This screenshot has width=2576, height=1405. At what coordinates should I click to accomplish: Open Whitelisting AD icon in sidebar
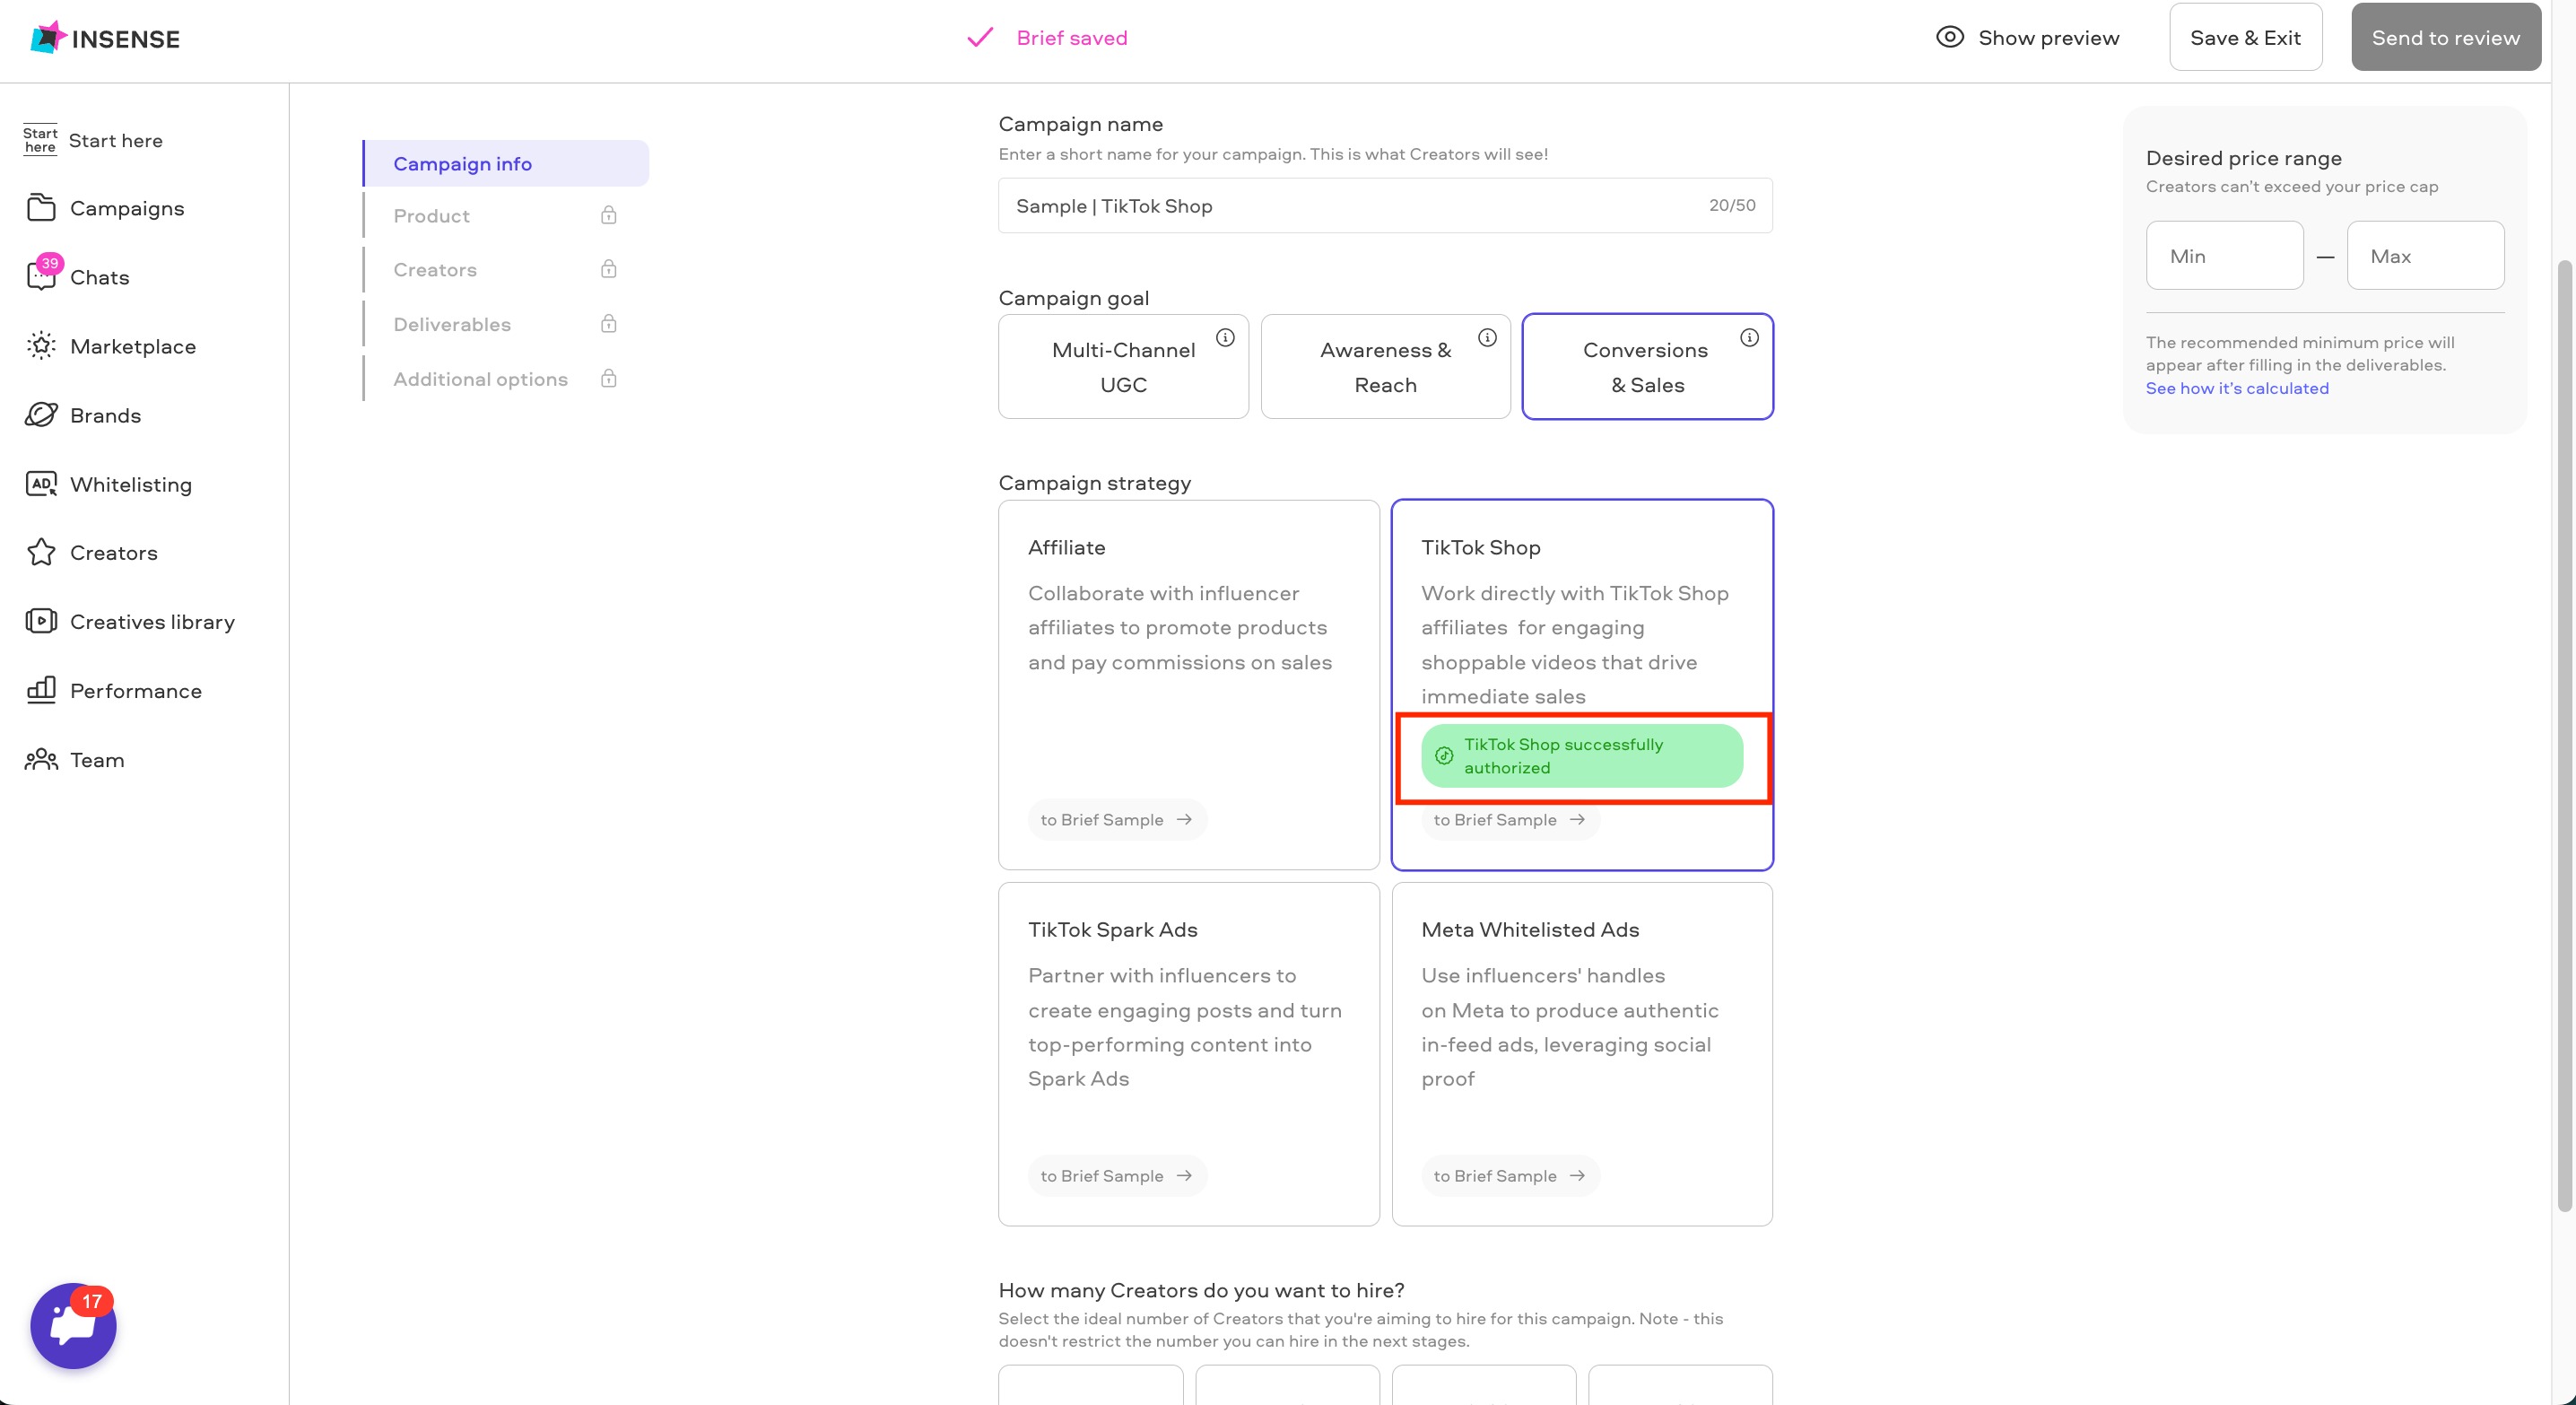click(41, 483)
